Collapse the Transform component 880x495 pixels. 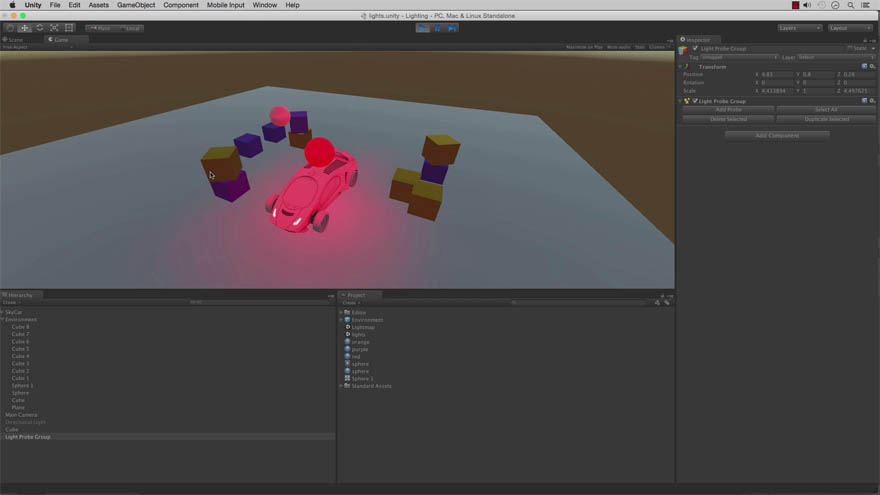(x=680, y=67)
